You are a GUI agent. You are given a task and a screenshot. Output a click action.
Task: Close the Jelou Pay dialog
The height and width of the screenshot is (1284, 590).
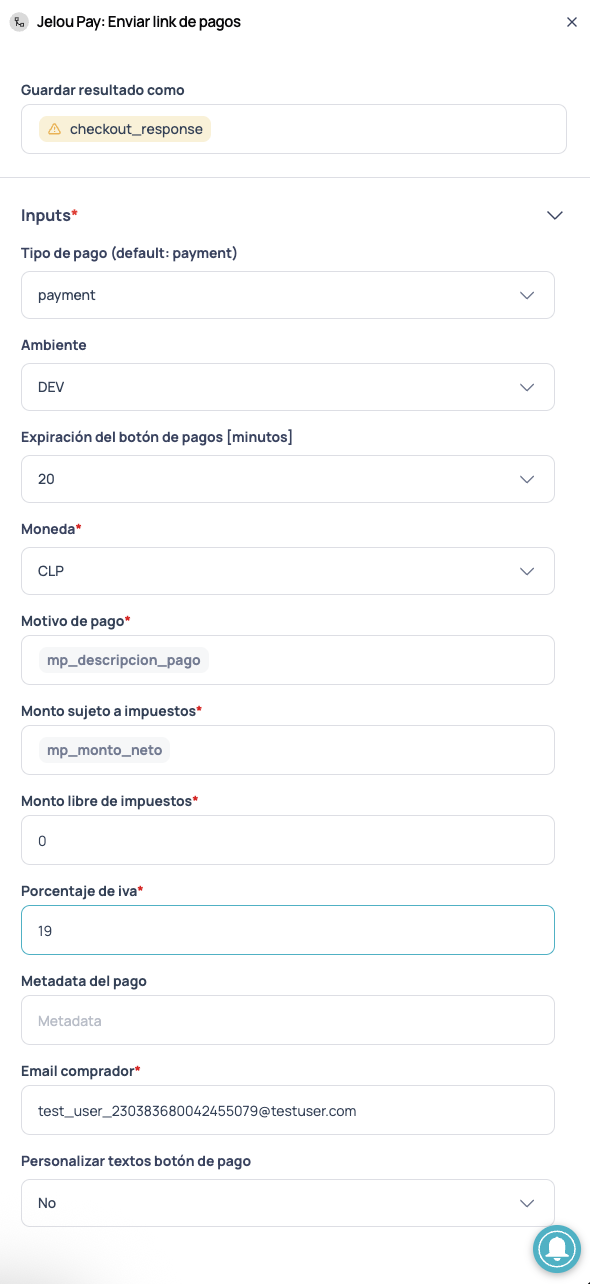pos(572,21)
